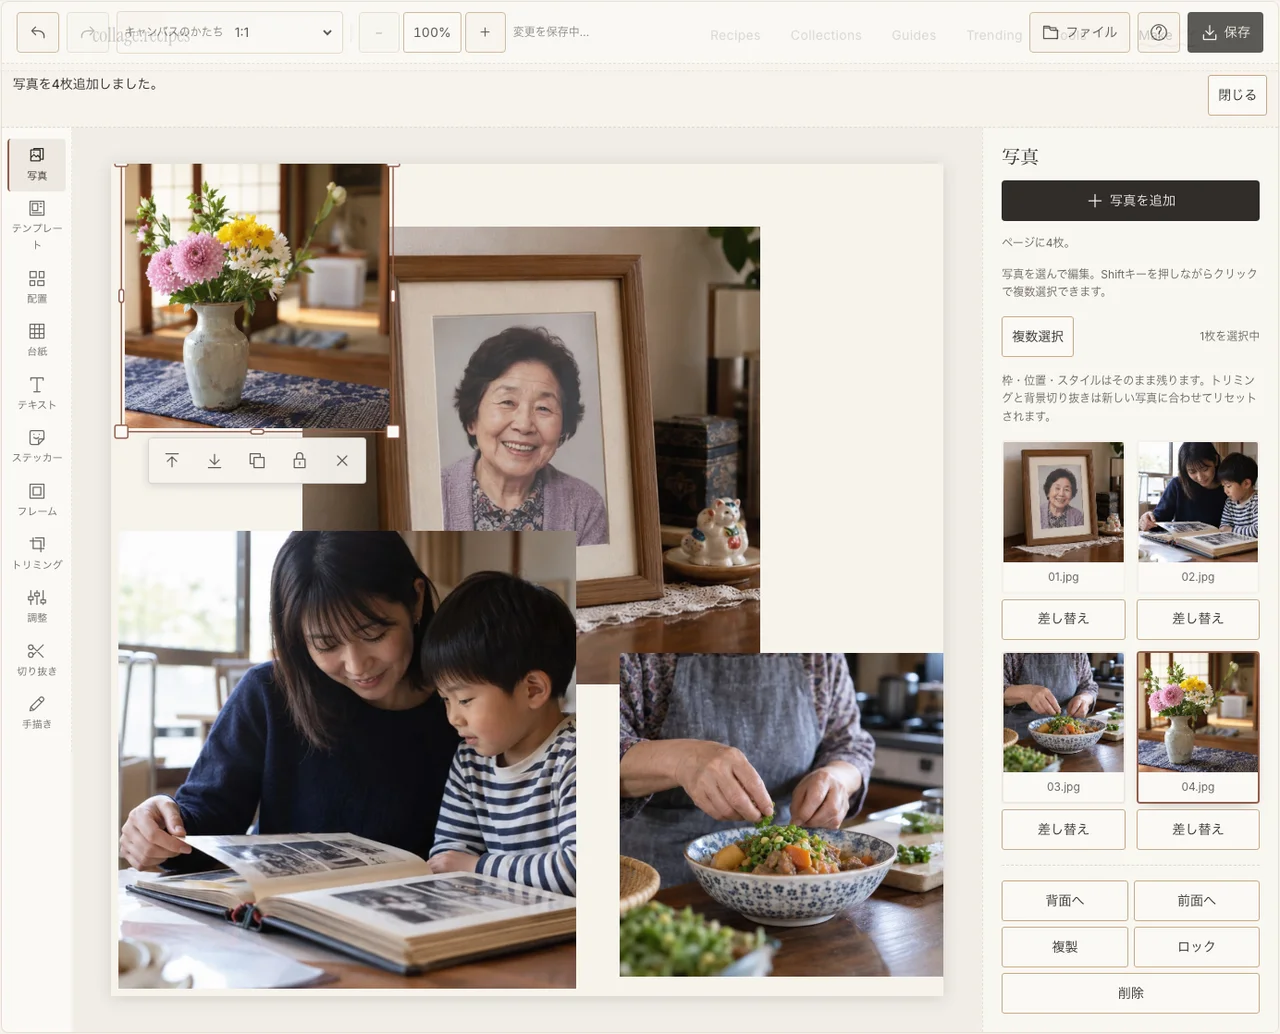Open the ファイル file menu
Screen dimensions: 1280x1034
tap(1080, 32)
